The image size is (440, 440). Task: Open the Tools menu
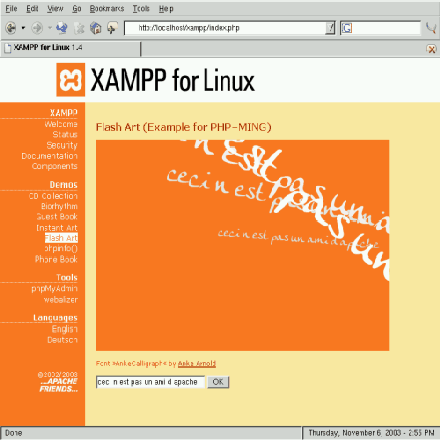click(x=141, y=9)
